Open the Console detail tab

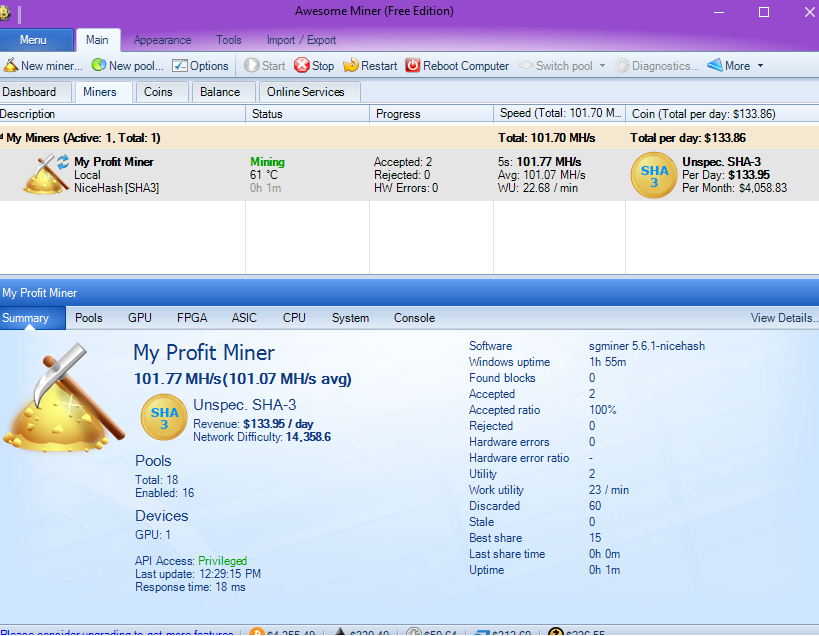tap(414, 318)
